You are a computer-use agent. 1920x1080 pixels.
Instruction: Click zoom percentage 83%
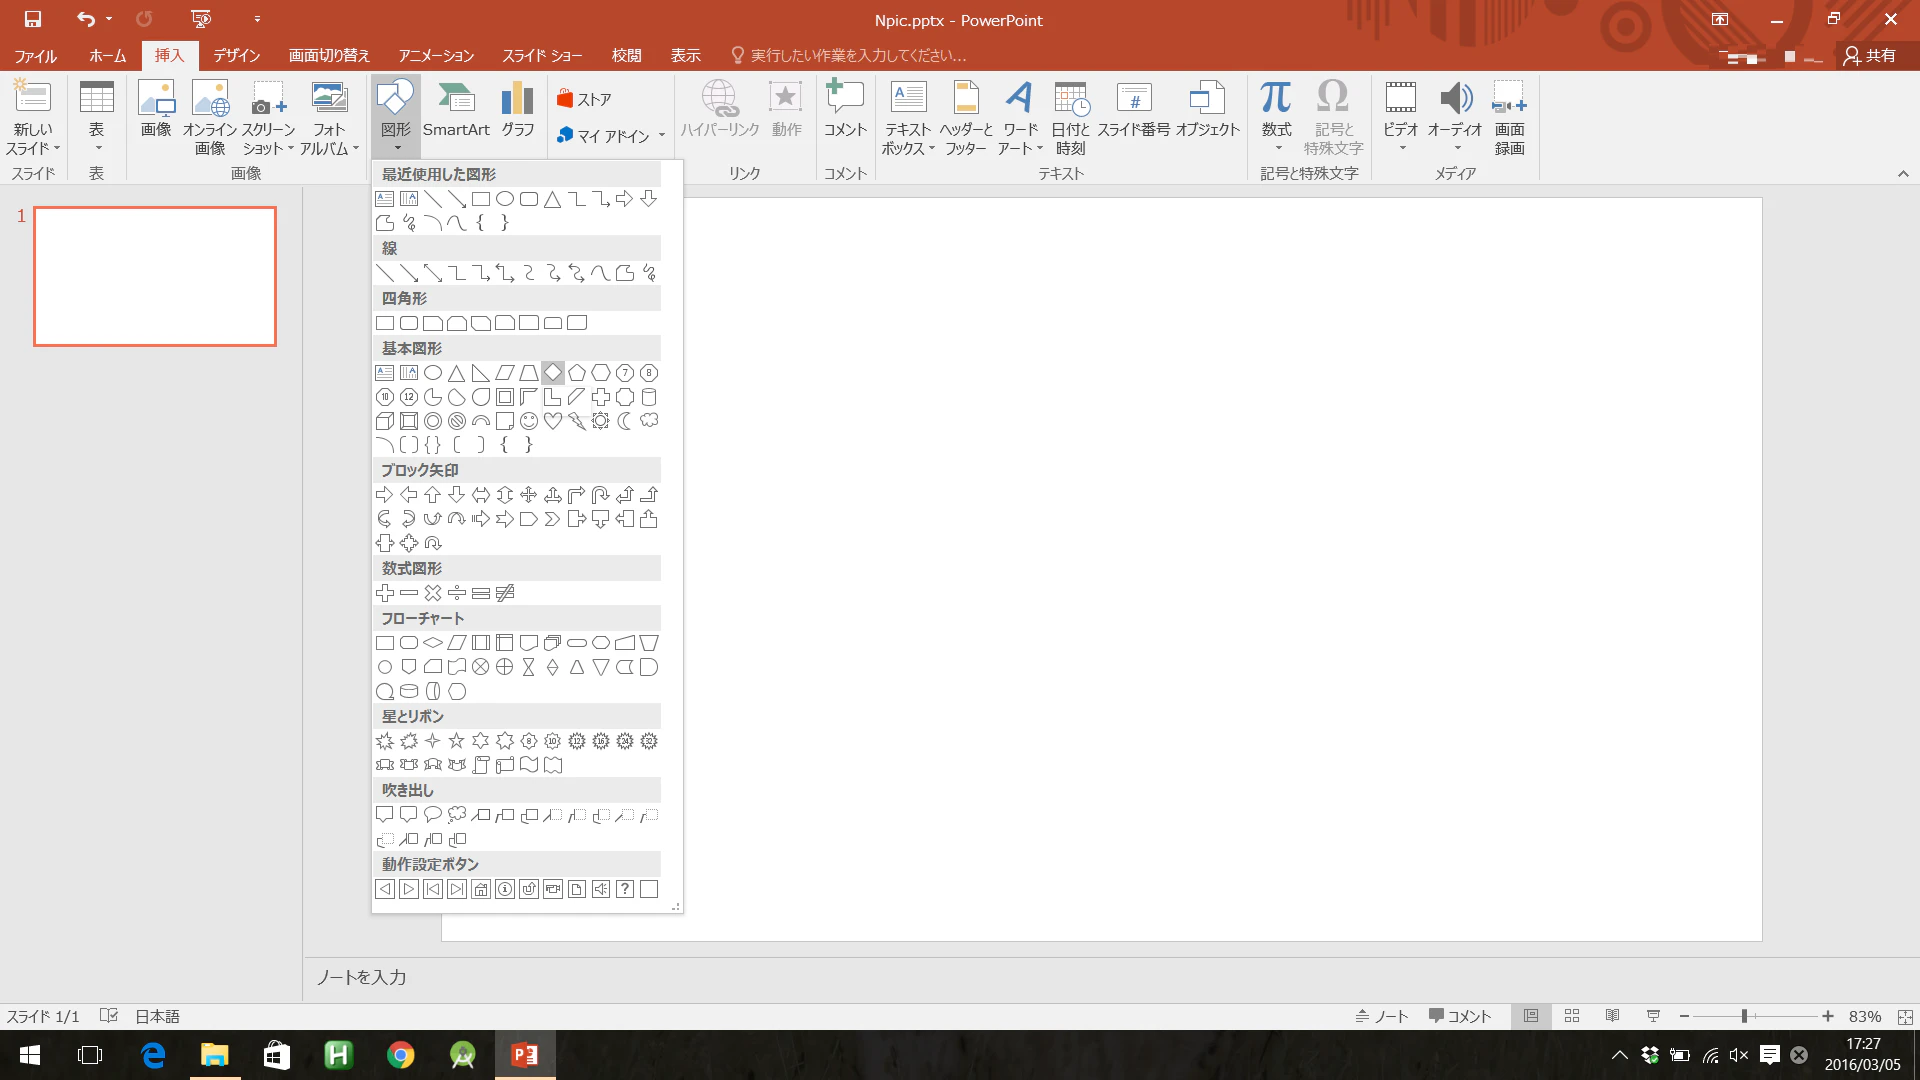coord(1865,1016)
